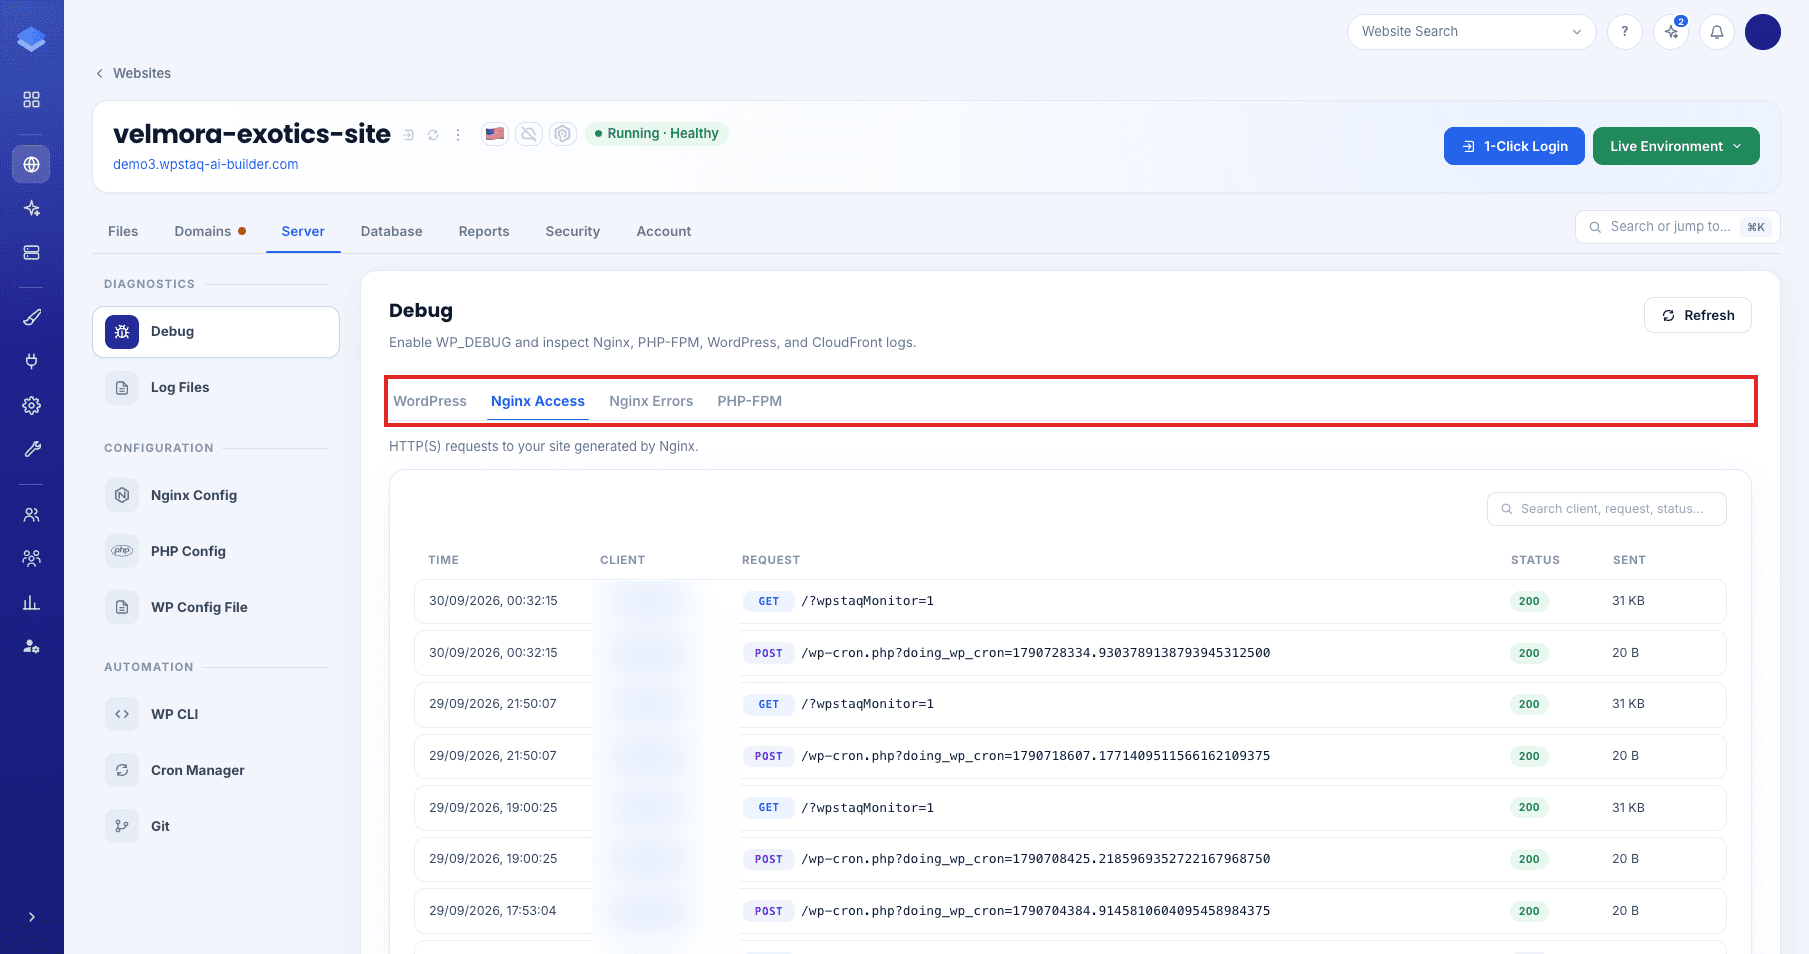Open the Database tab
Image resolution: width=1809 pixels, height=954 pixels.
(392, 231)
